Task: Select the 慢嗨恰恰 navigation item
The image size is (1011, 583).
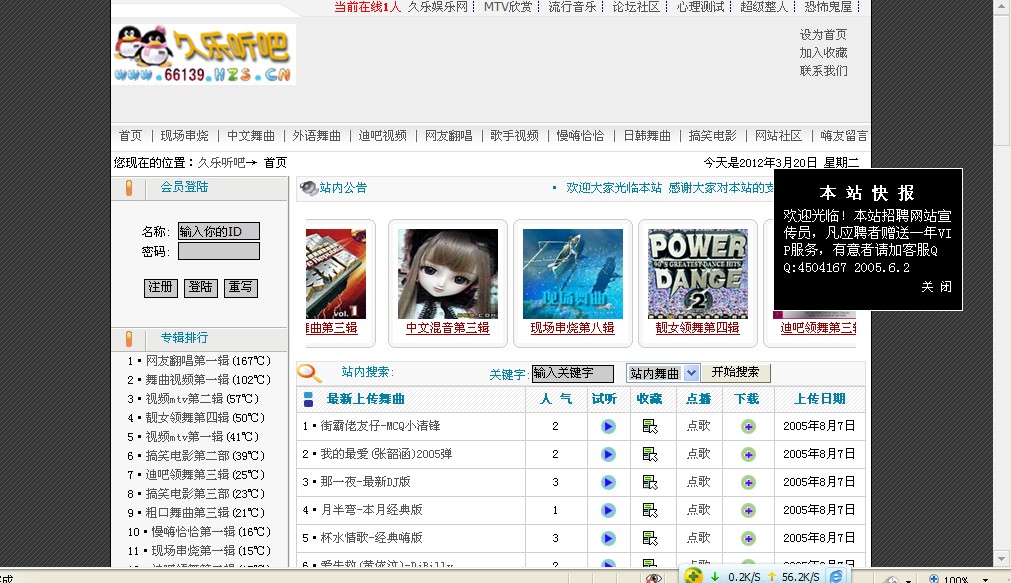Action: tap(580, 135)
